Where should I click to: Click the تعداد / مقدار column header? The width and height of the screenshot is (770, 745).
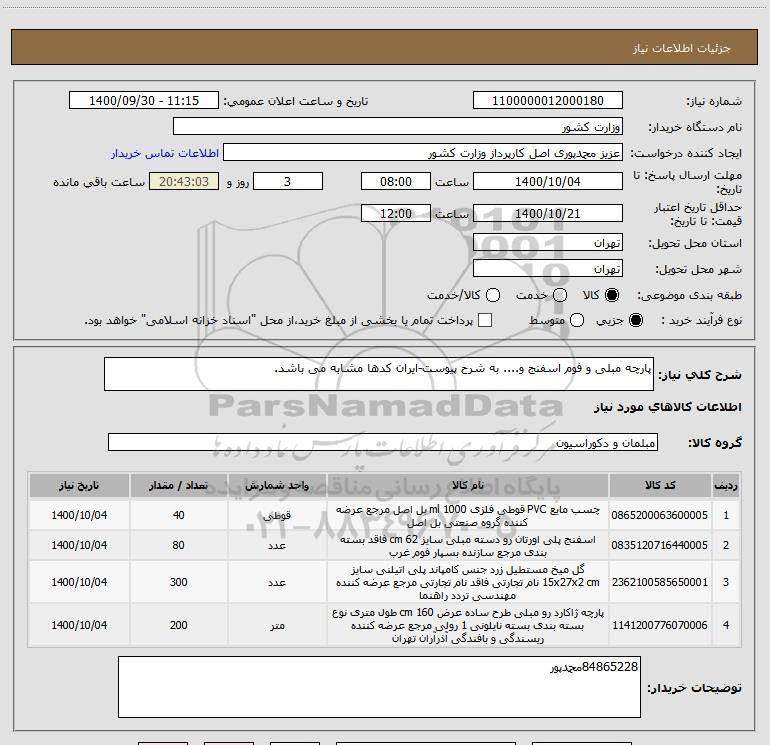click(x=178, y=486)
